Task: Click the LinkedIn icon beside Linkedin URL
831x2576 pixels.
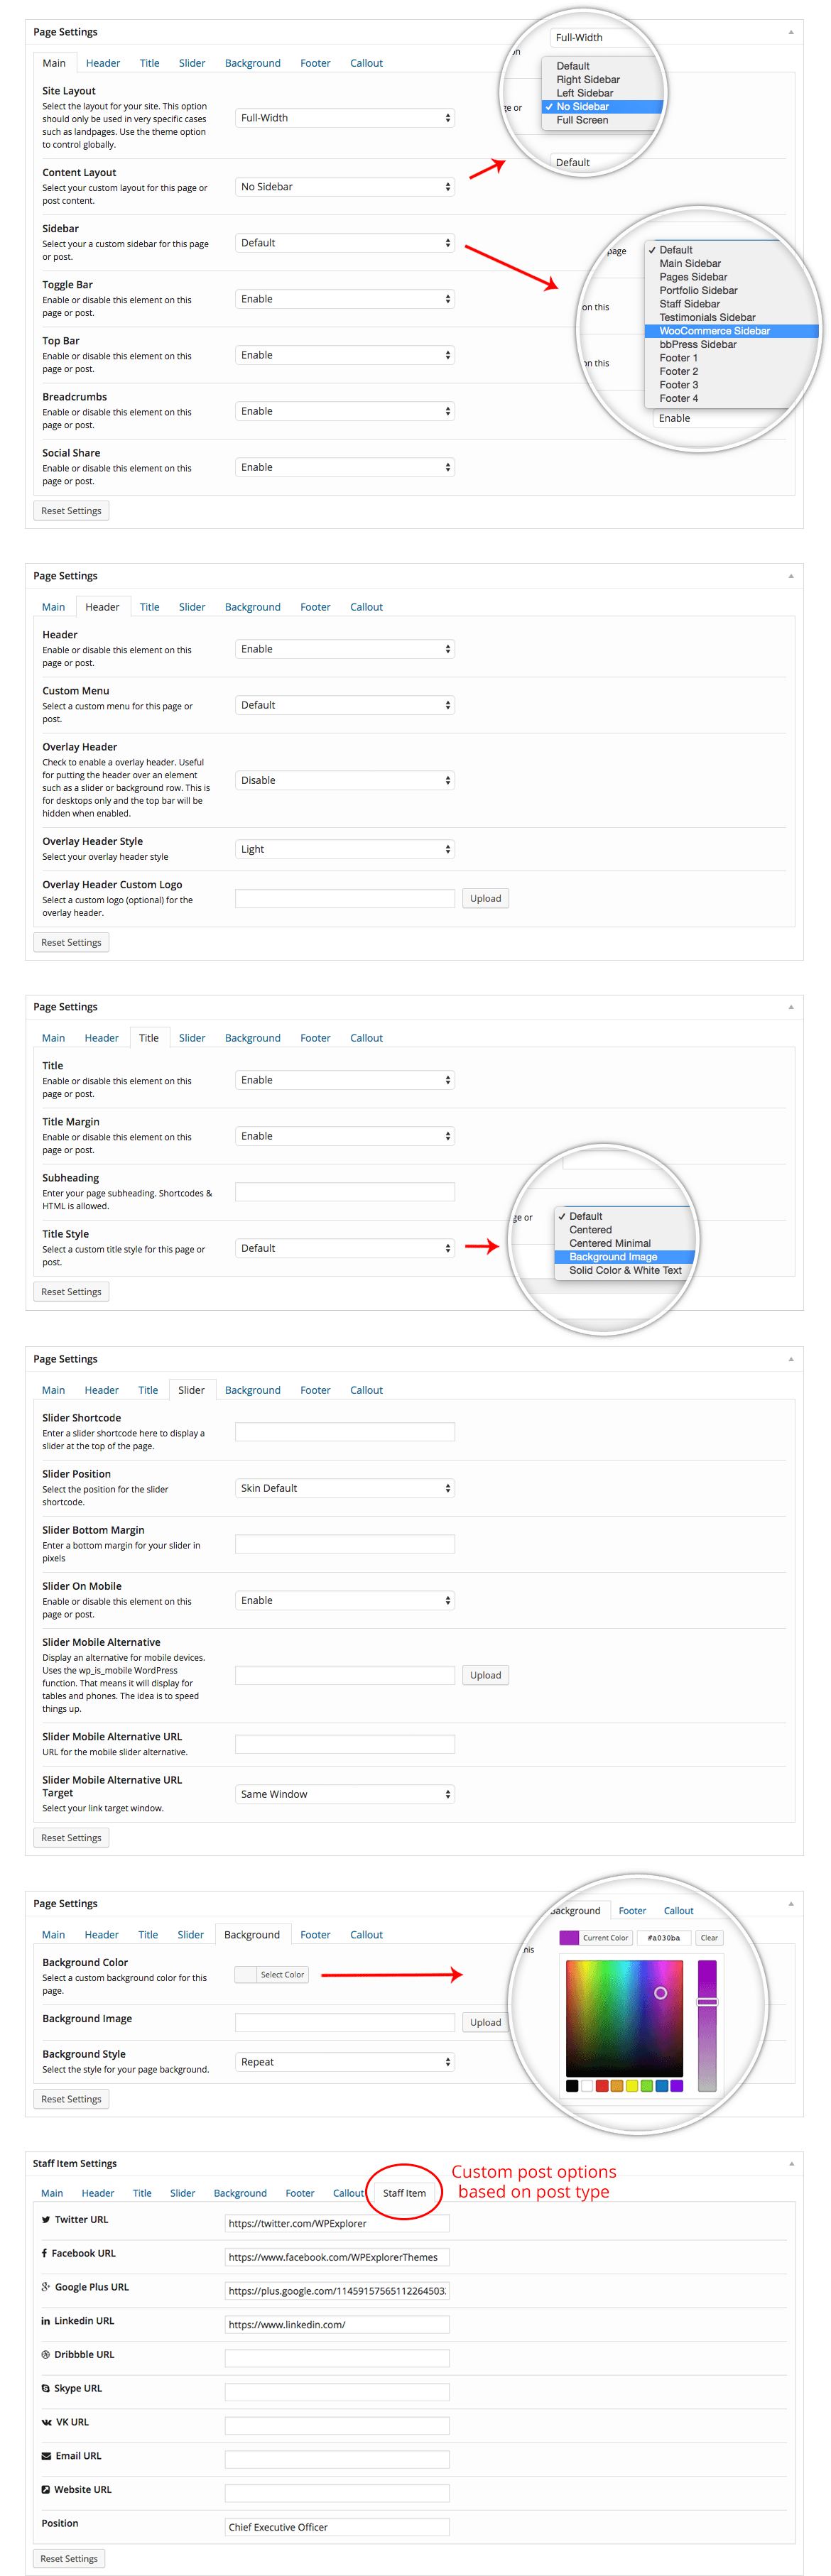Action: pos(46,2321)
